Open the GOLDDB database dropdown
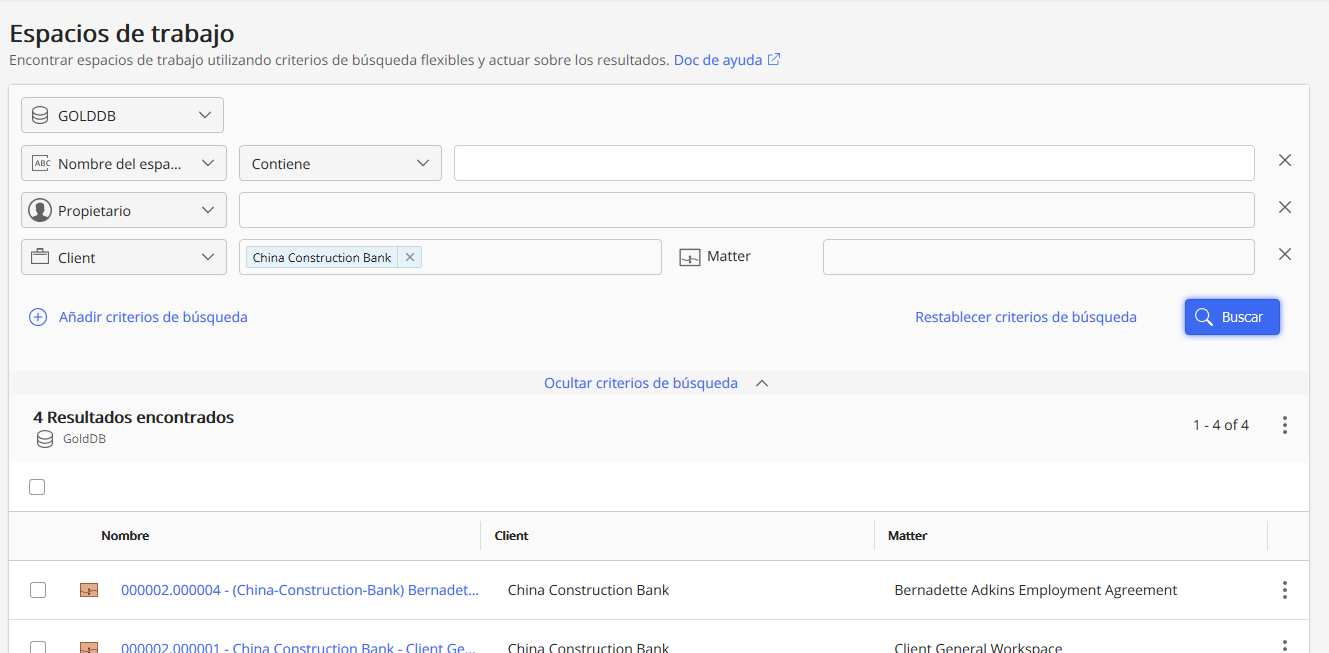The height and width of the screenshot is (653, 1329). 122,115
